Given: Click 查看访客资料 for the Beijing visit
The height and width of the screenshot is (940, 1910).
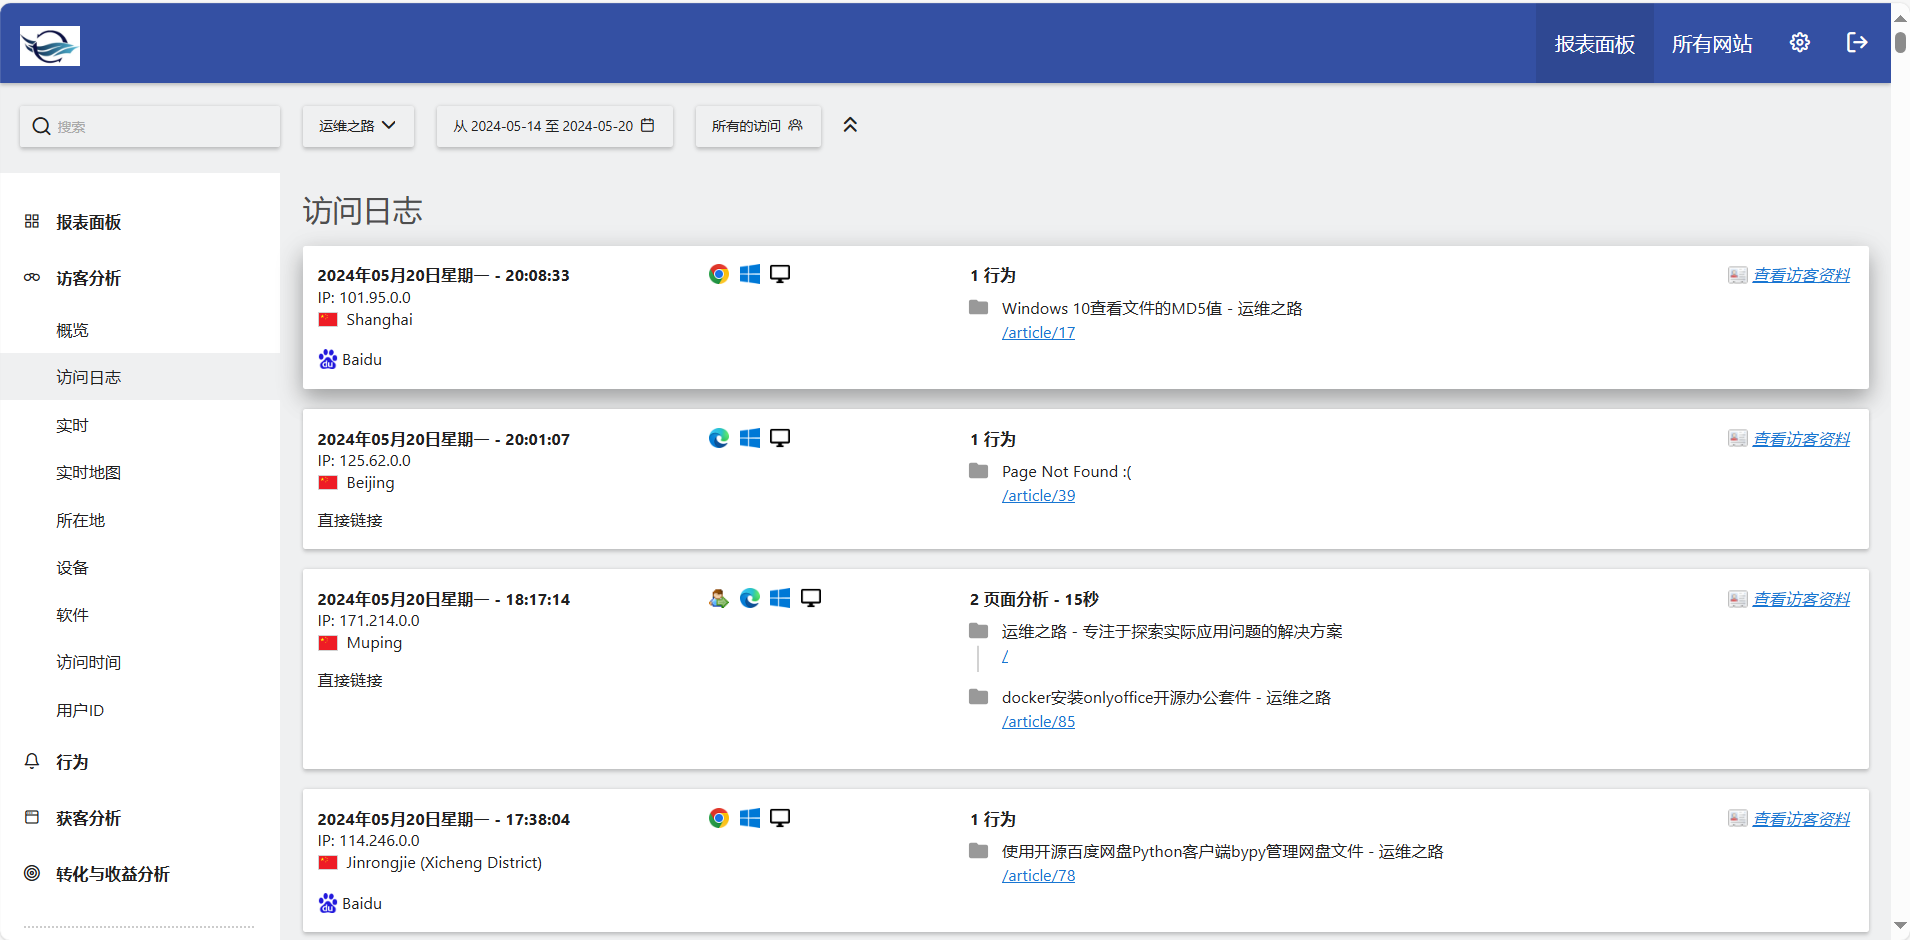Looking at the screenshot, I should click(x=1801, y=439).
